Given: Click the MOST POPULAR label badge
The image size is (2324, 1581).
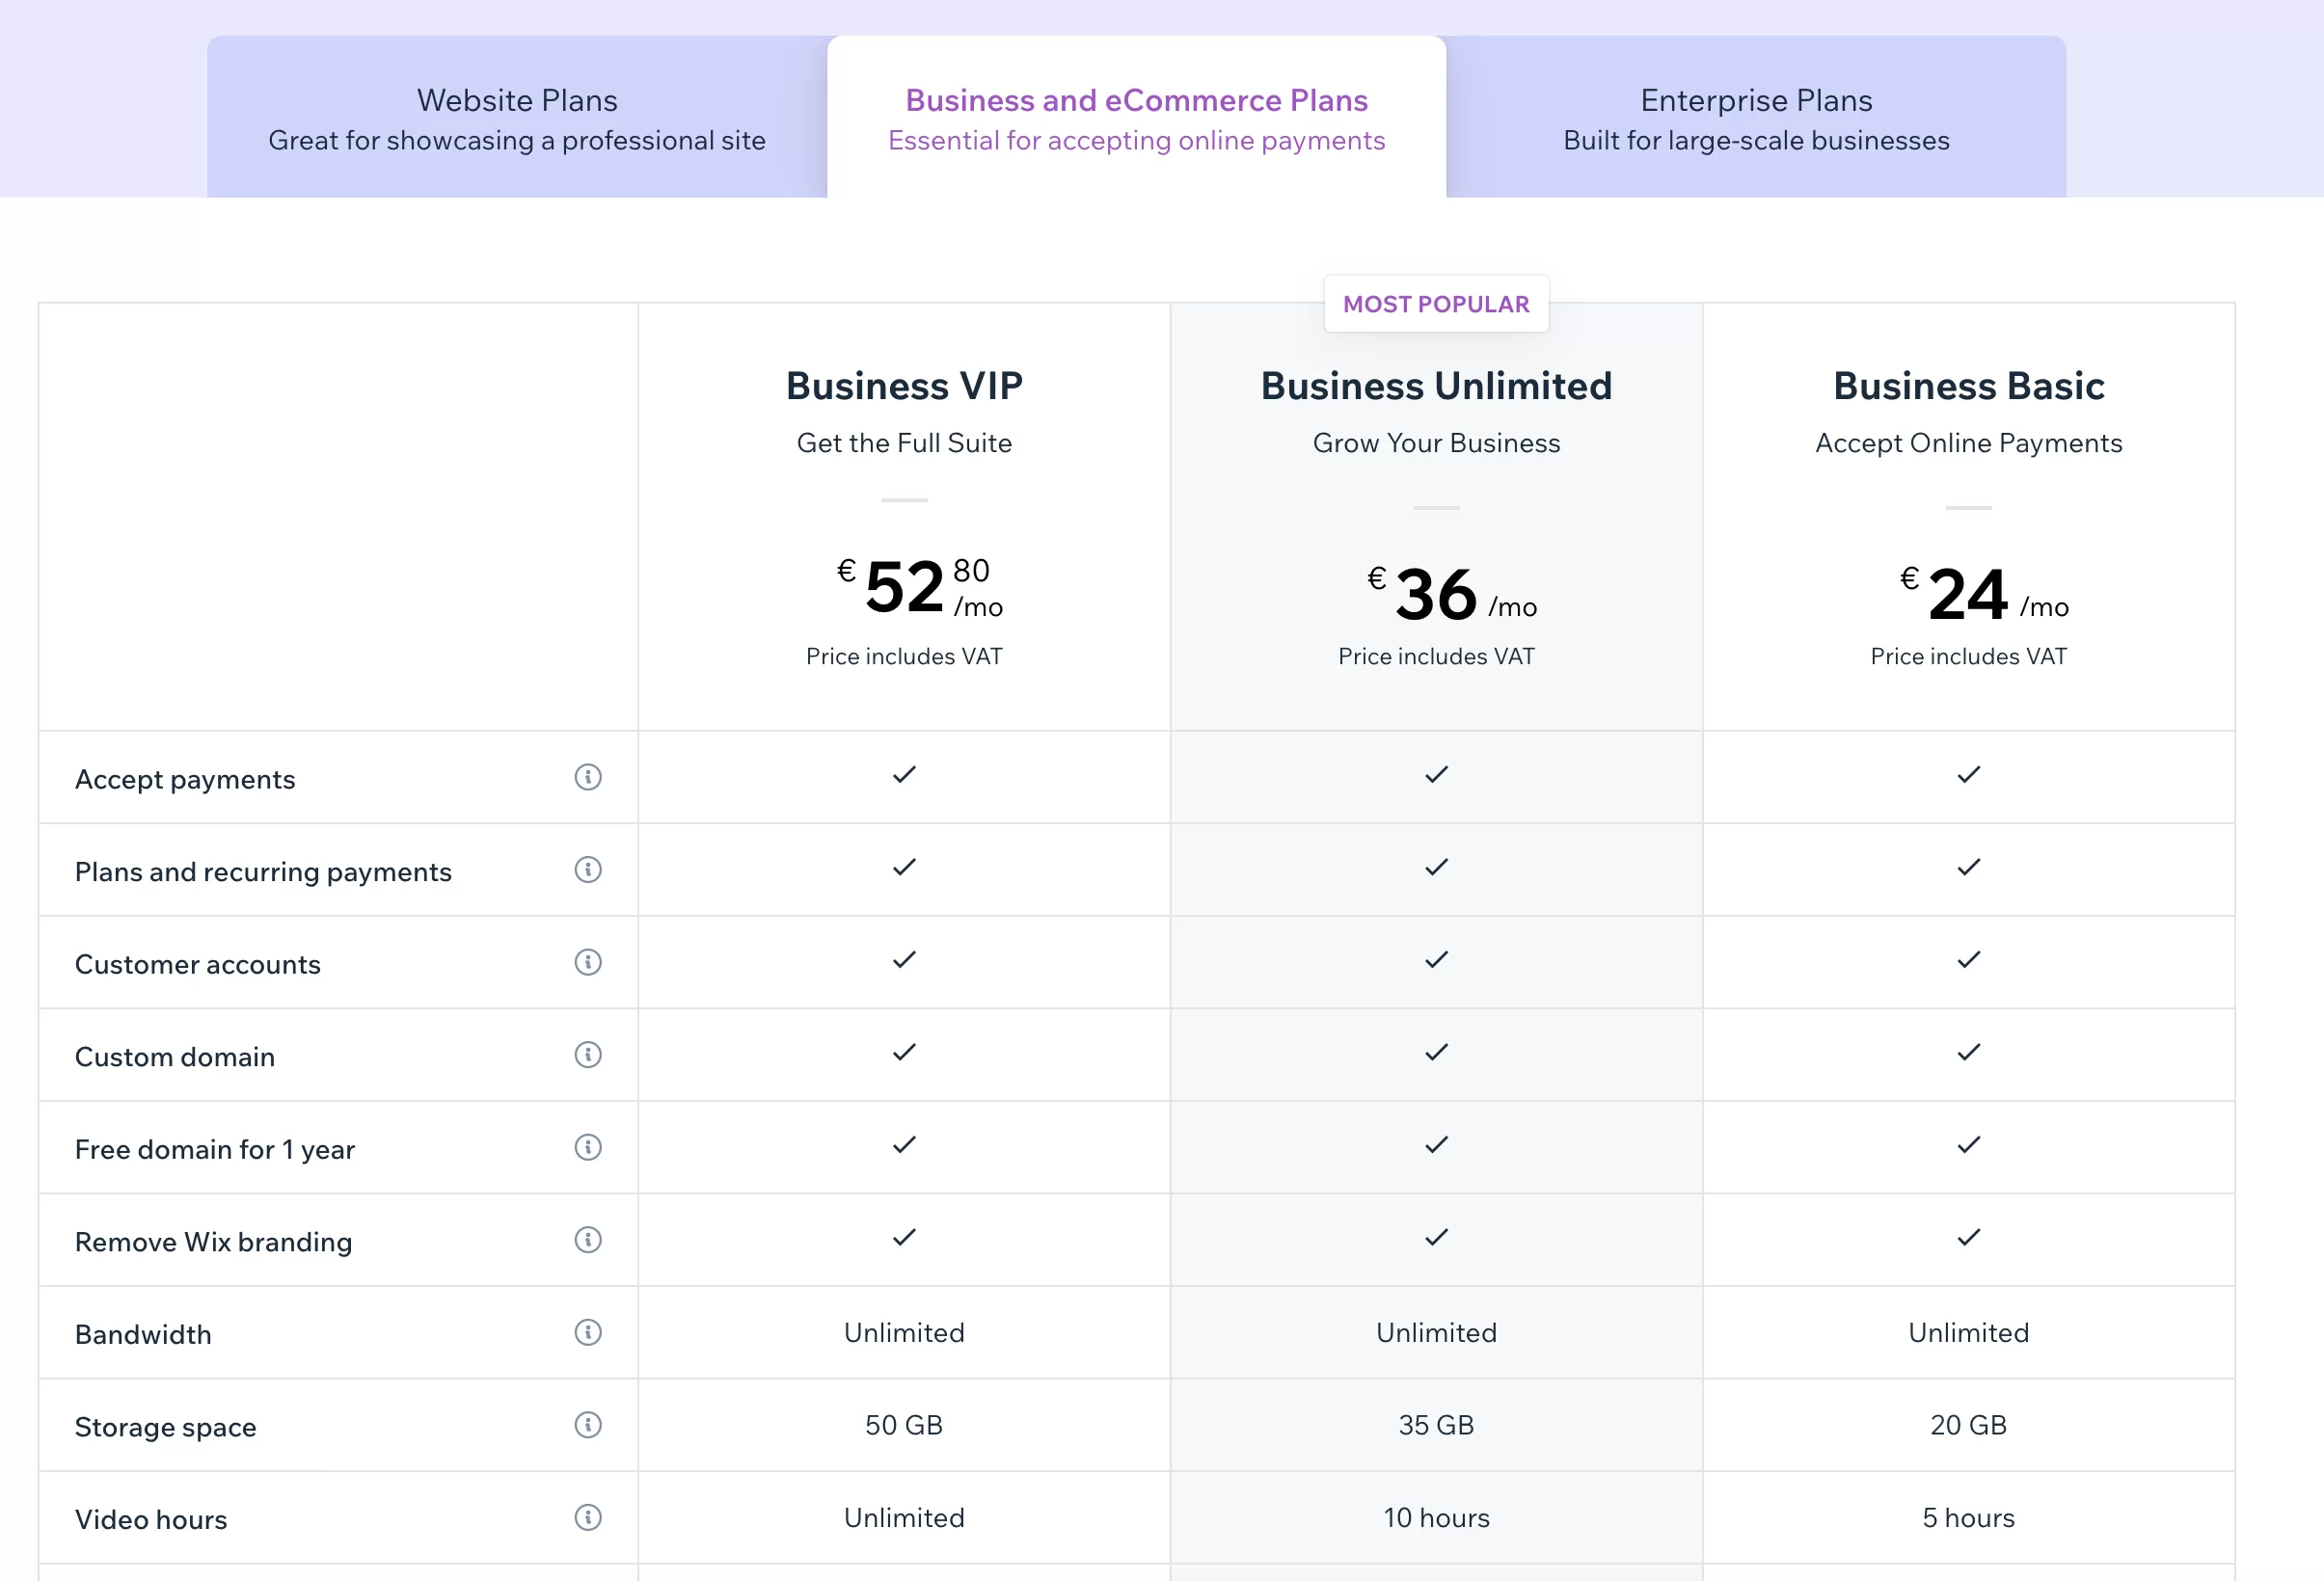Looking at the screenshot, I should coord(1435,304).
